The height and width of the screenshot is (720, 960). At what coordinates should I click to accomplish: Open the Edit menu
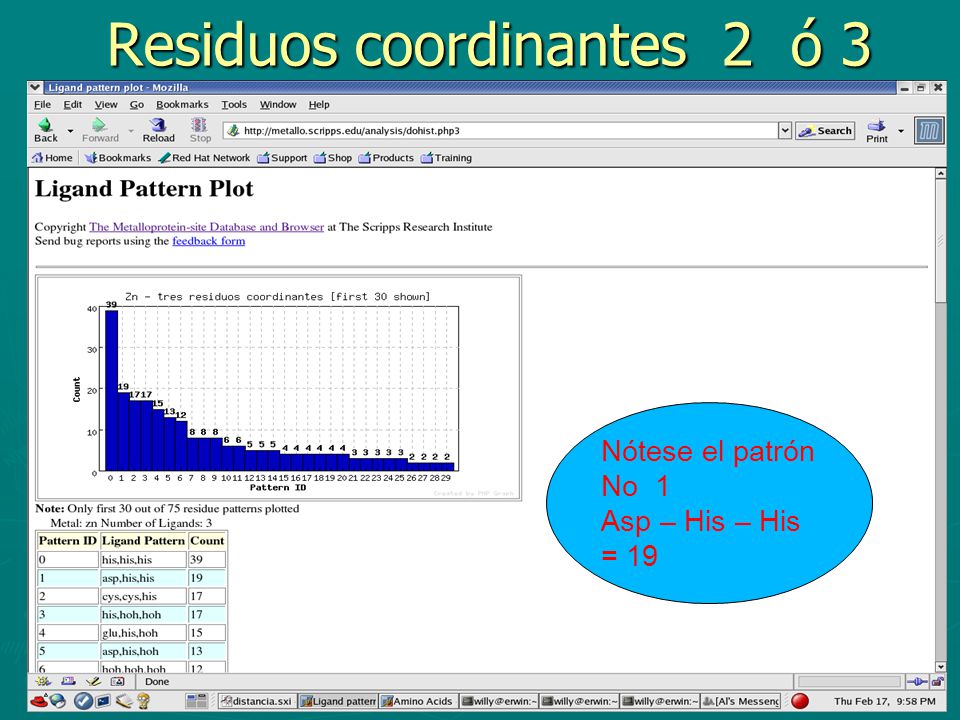coord(73,105)
